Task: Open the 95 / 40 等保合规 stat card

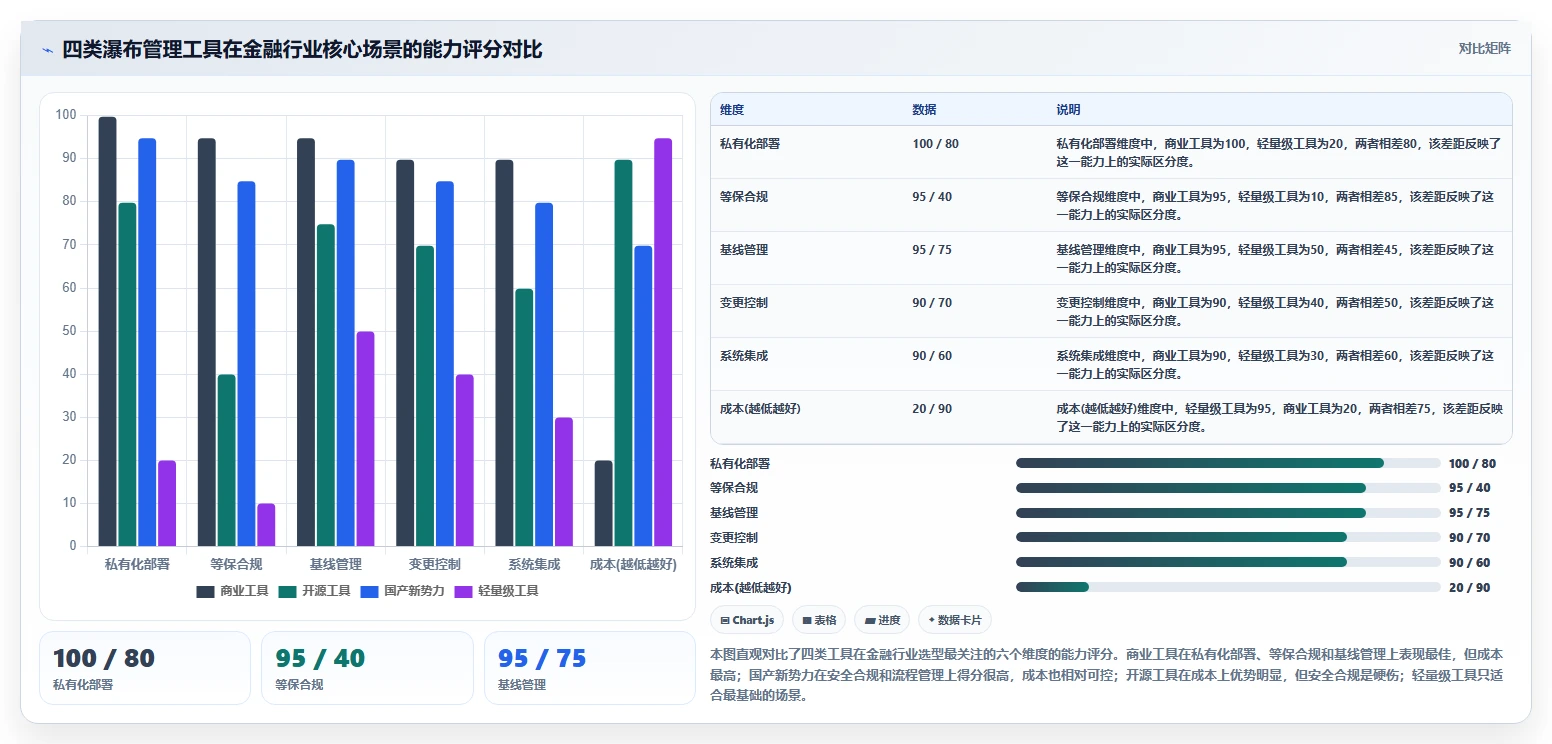Action: (x=367, y=668)
